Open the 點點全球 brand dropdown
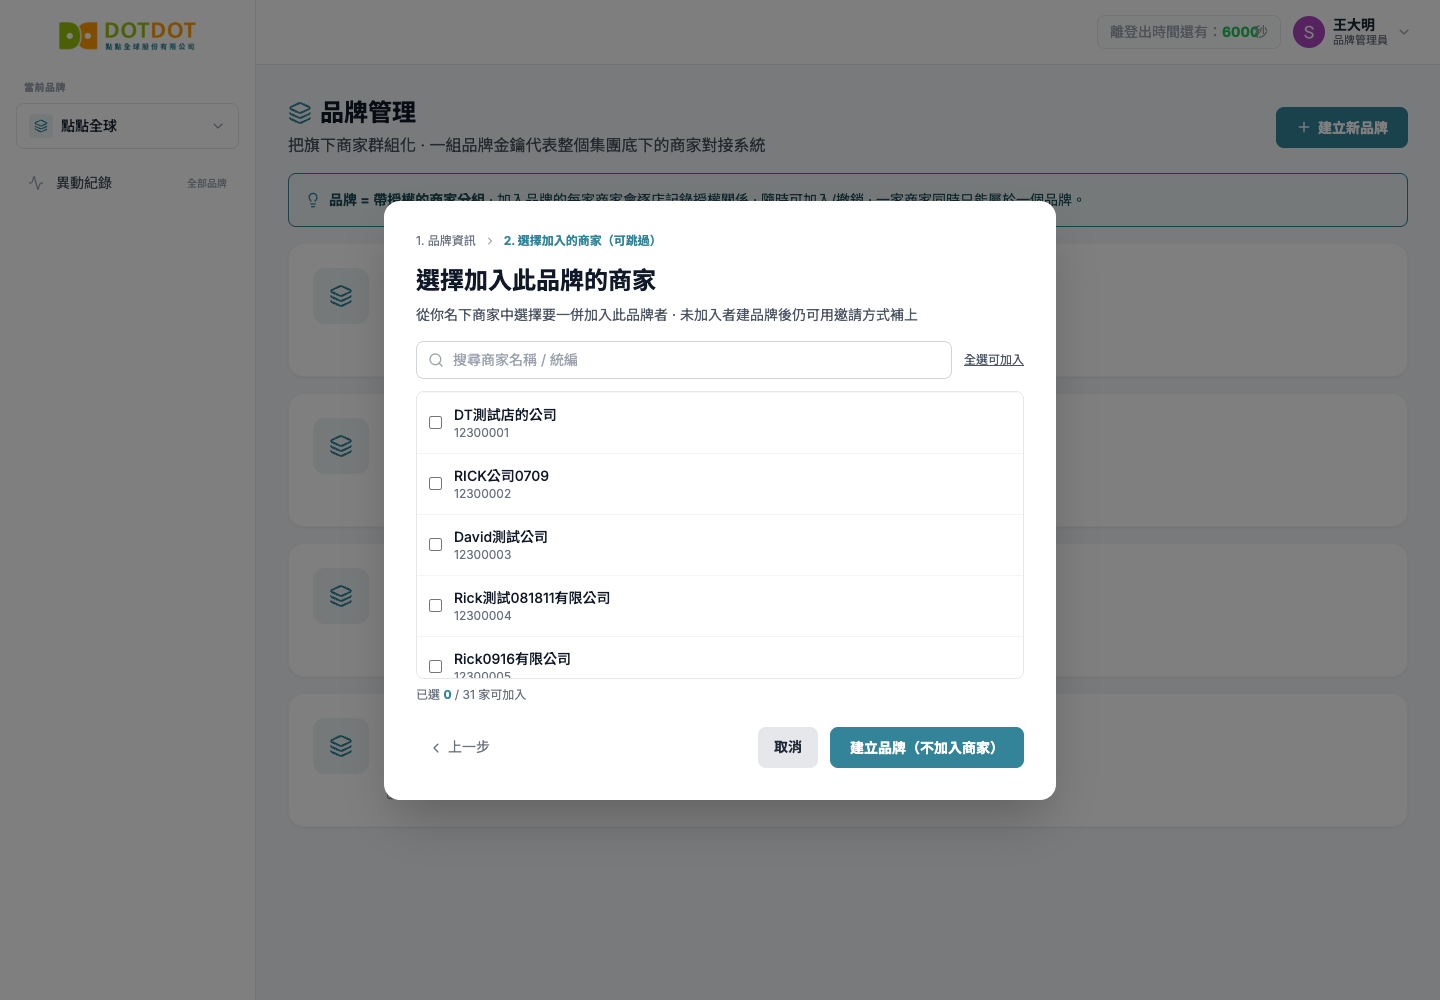 [x=127, y=126]
